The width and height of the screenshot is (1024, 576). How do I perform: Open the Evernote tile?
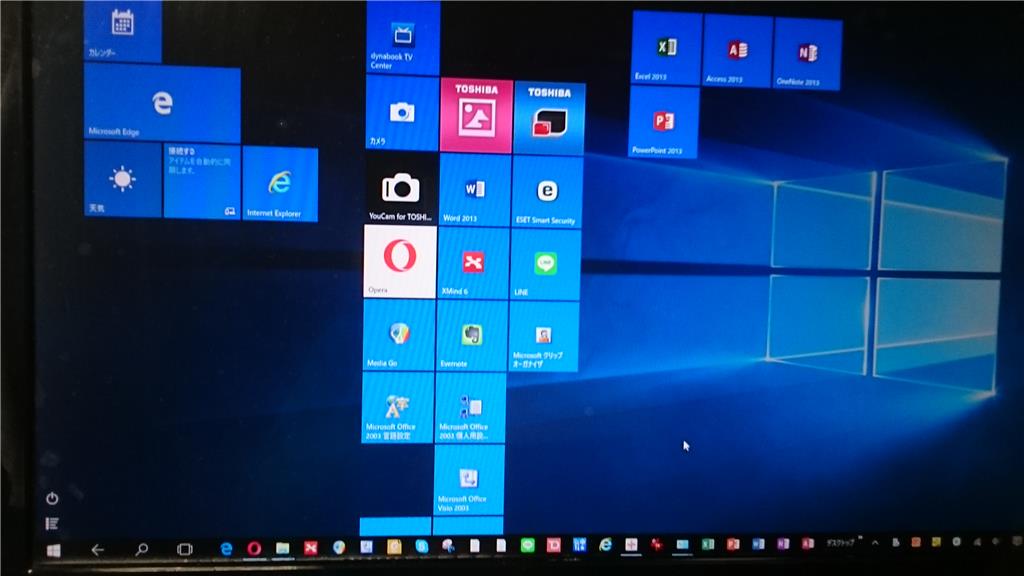[x=472, y=337]
